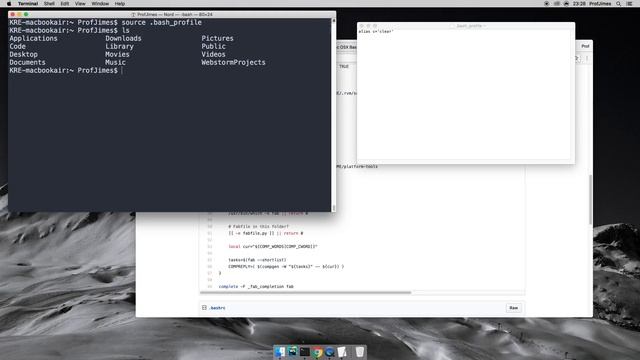Screen dimensions: 640x360
Task: Click the browser page vertical scrollbar
Action: click(x=591, y=199)
